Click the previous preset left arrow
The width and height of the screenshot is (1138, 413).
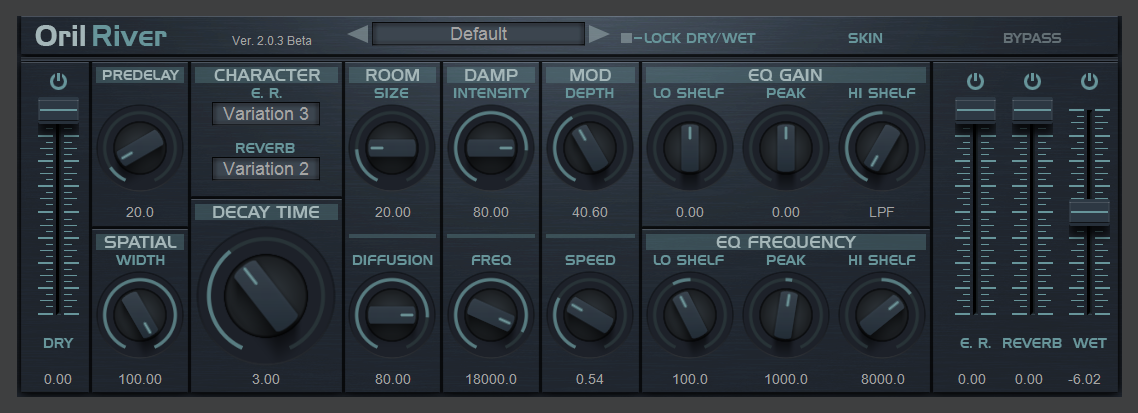point(358,33)
